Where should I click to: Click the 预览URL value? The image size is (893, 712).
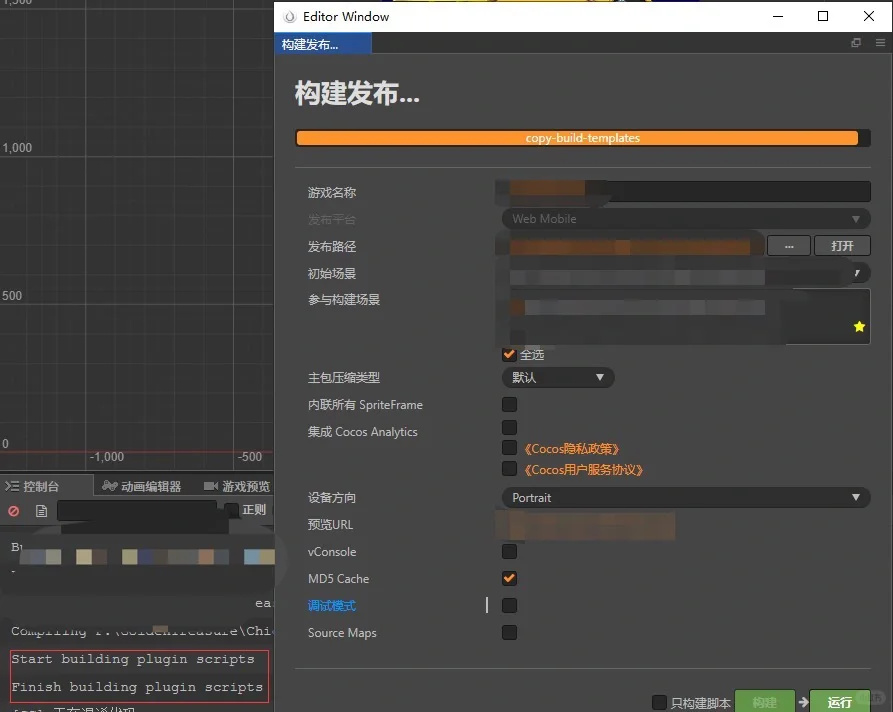point(585,525)
